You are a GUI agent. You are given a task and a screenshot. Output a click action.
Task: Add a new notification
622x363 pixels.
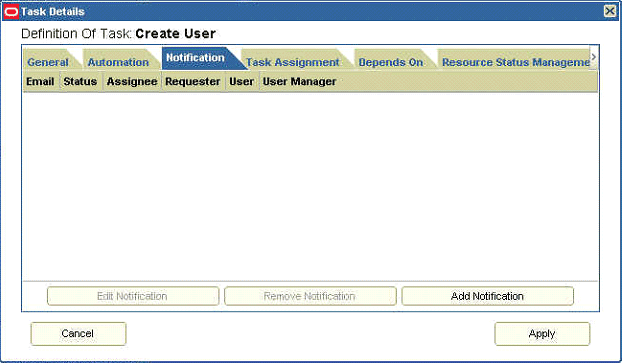[x=487, y=296]
